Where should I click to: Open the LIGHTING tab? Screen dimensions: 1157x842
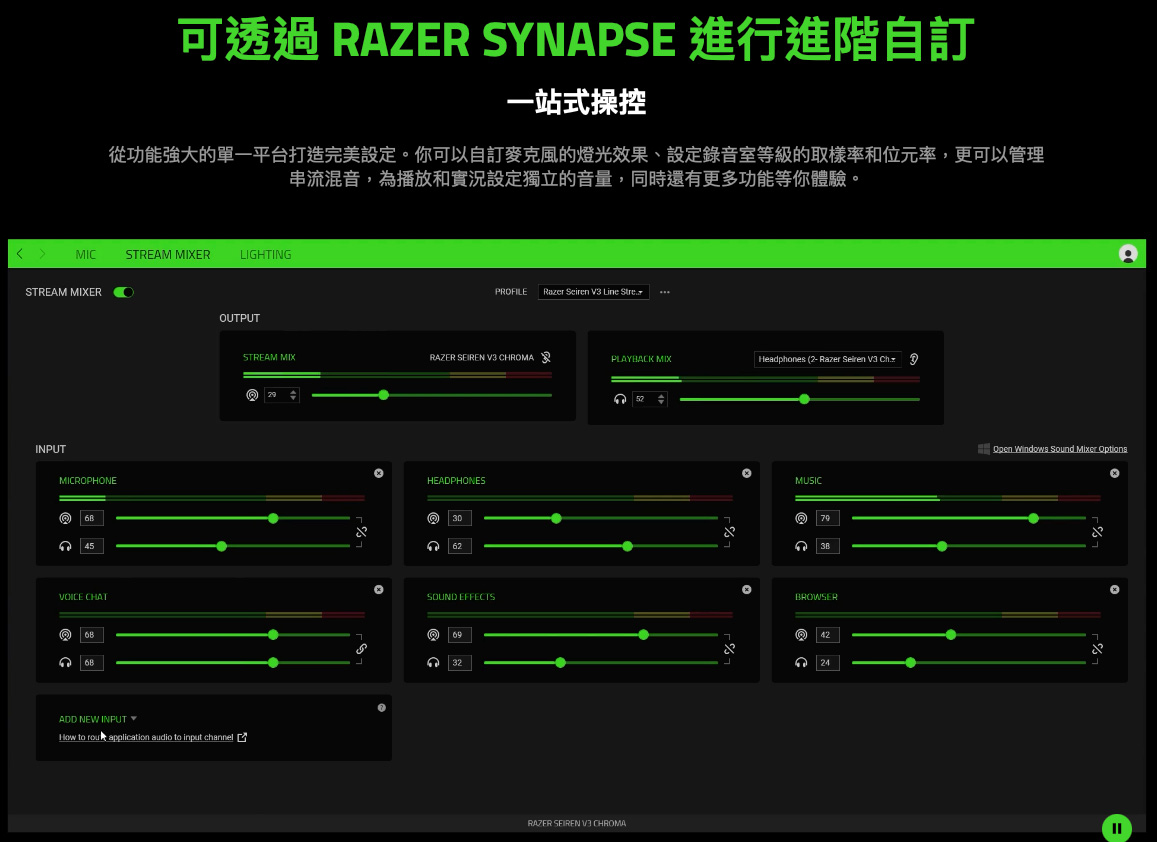266,255
